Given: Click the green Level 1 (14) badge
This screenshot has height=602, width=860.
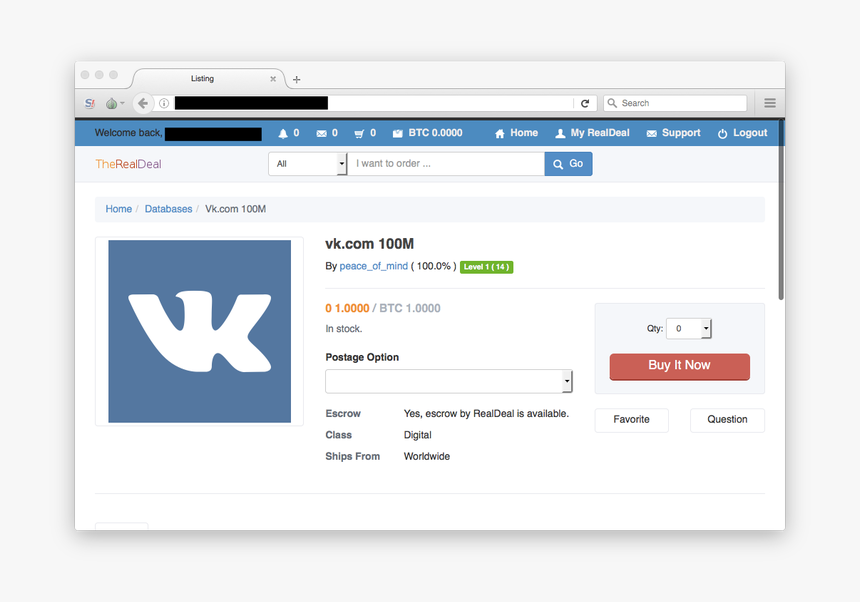Looking at the screenshot, I should pos(486,267).
